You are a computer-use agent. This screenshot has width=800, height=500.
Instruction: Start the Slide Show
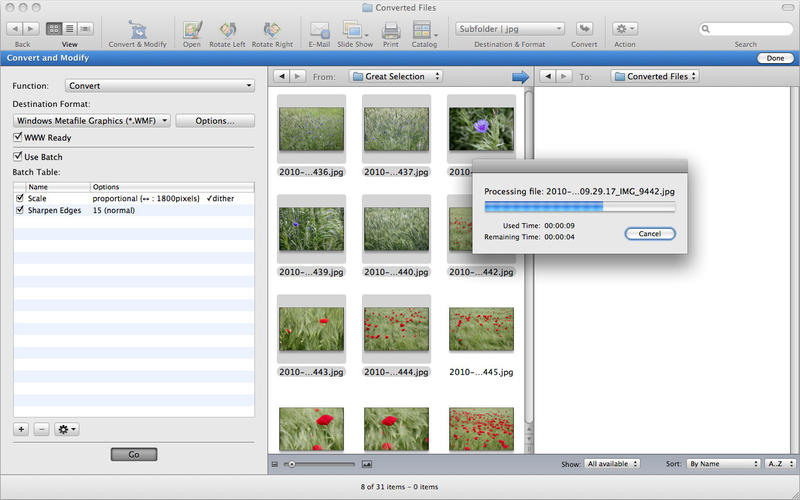pyautogui.click(x=354, y=29)
